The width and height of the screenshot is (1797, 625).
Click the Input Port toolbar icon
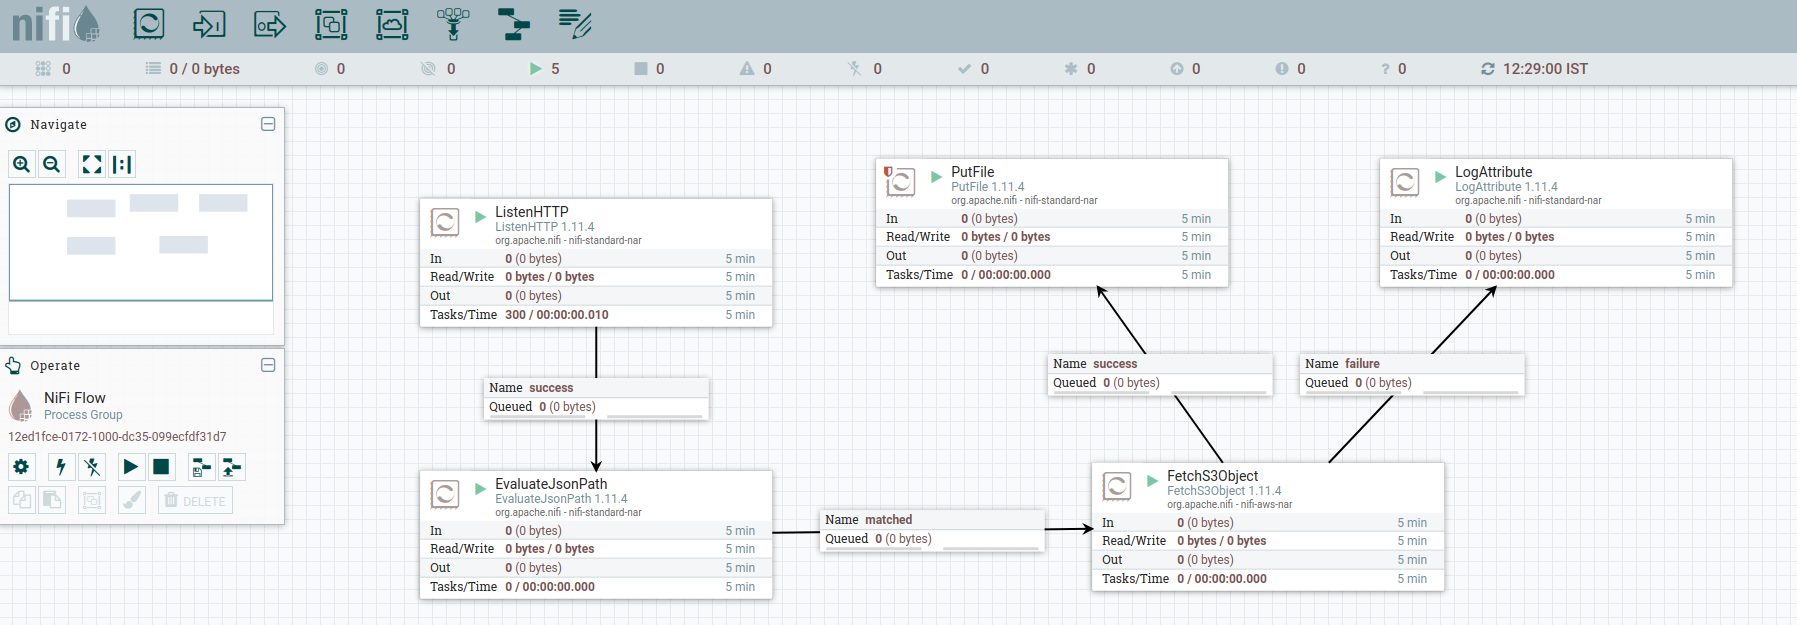click(209, 24)
